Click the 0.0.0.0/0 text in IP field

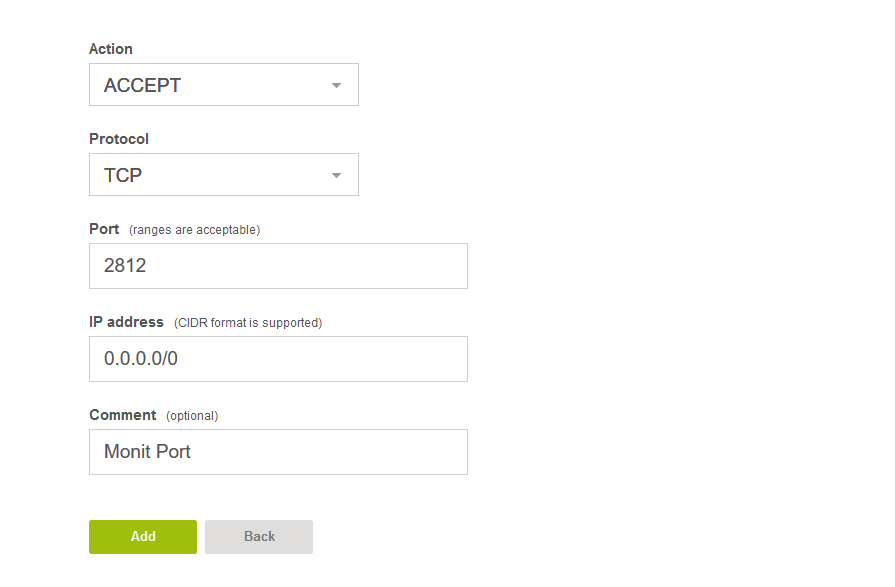[141, 359]
